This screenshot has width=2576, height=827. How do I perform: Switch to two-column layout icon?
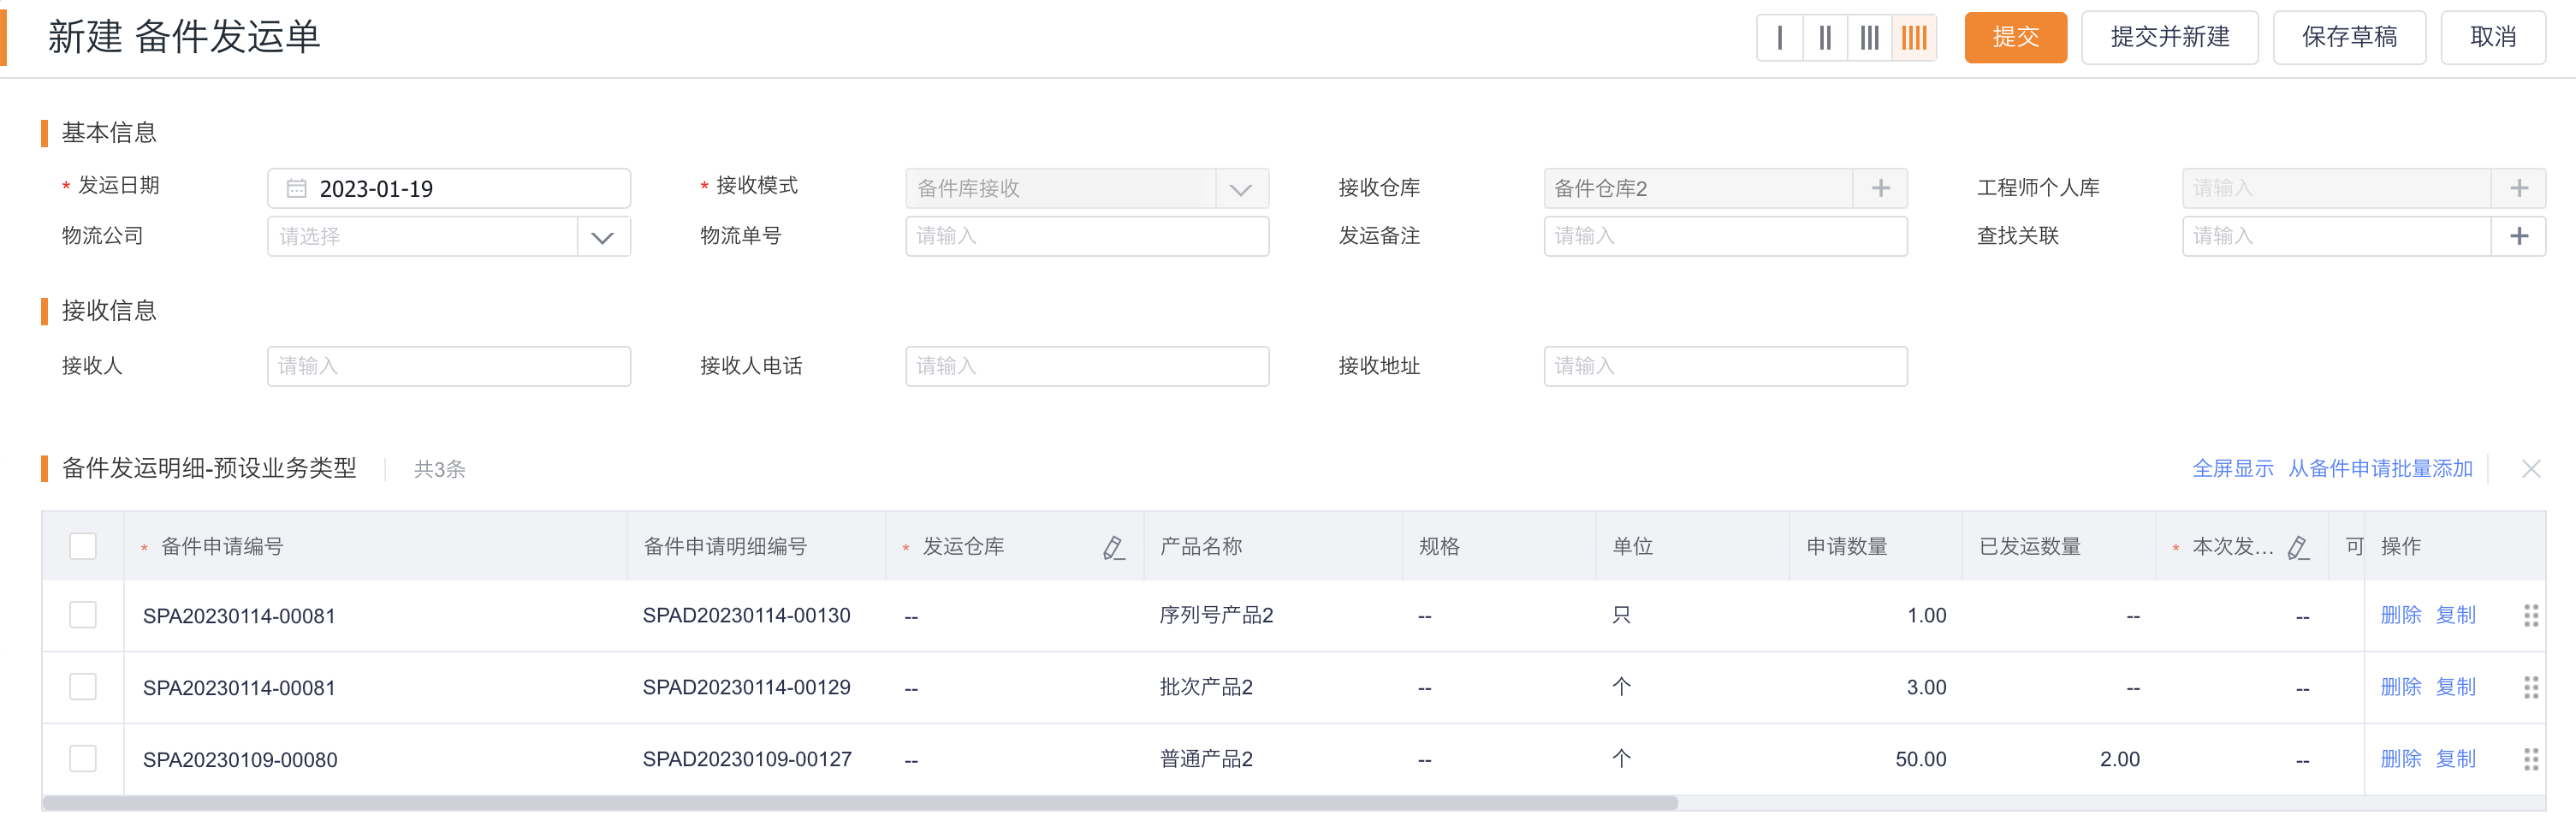point(1825,38)
